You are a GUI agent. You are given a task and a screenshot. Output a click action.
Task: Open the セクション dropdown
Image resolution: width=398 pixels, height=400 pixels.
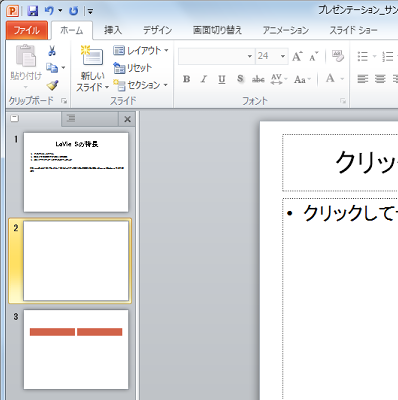tap(140, 85)
